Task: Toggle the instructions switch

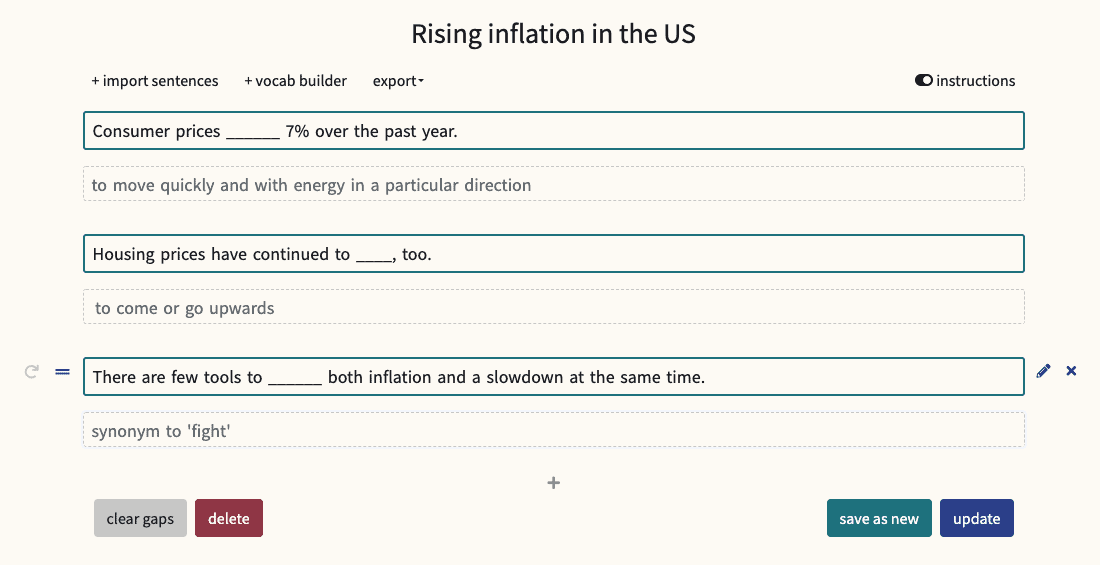Action: click(924, 81)
